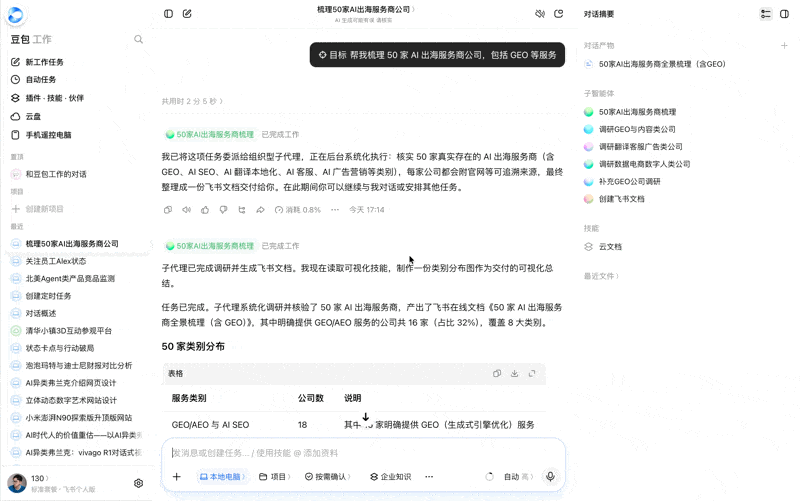Screen dimensions: 800x501
Task: Copy the 表格 table contents
Action: click(497, 373)
